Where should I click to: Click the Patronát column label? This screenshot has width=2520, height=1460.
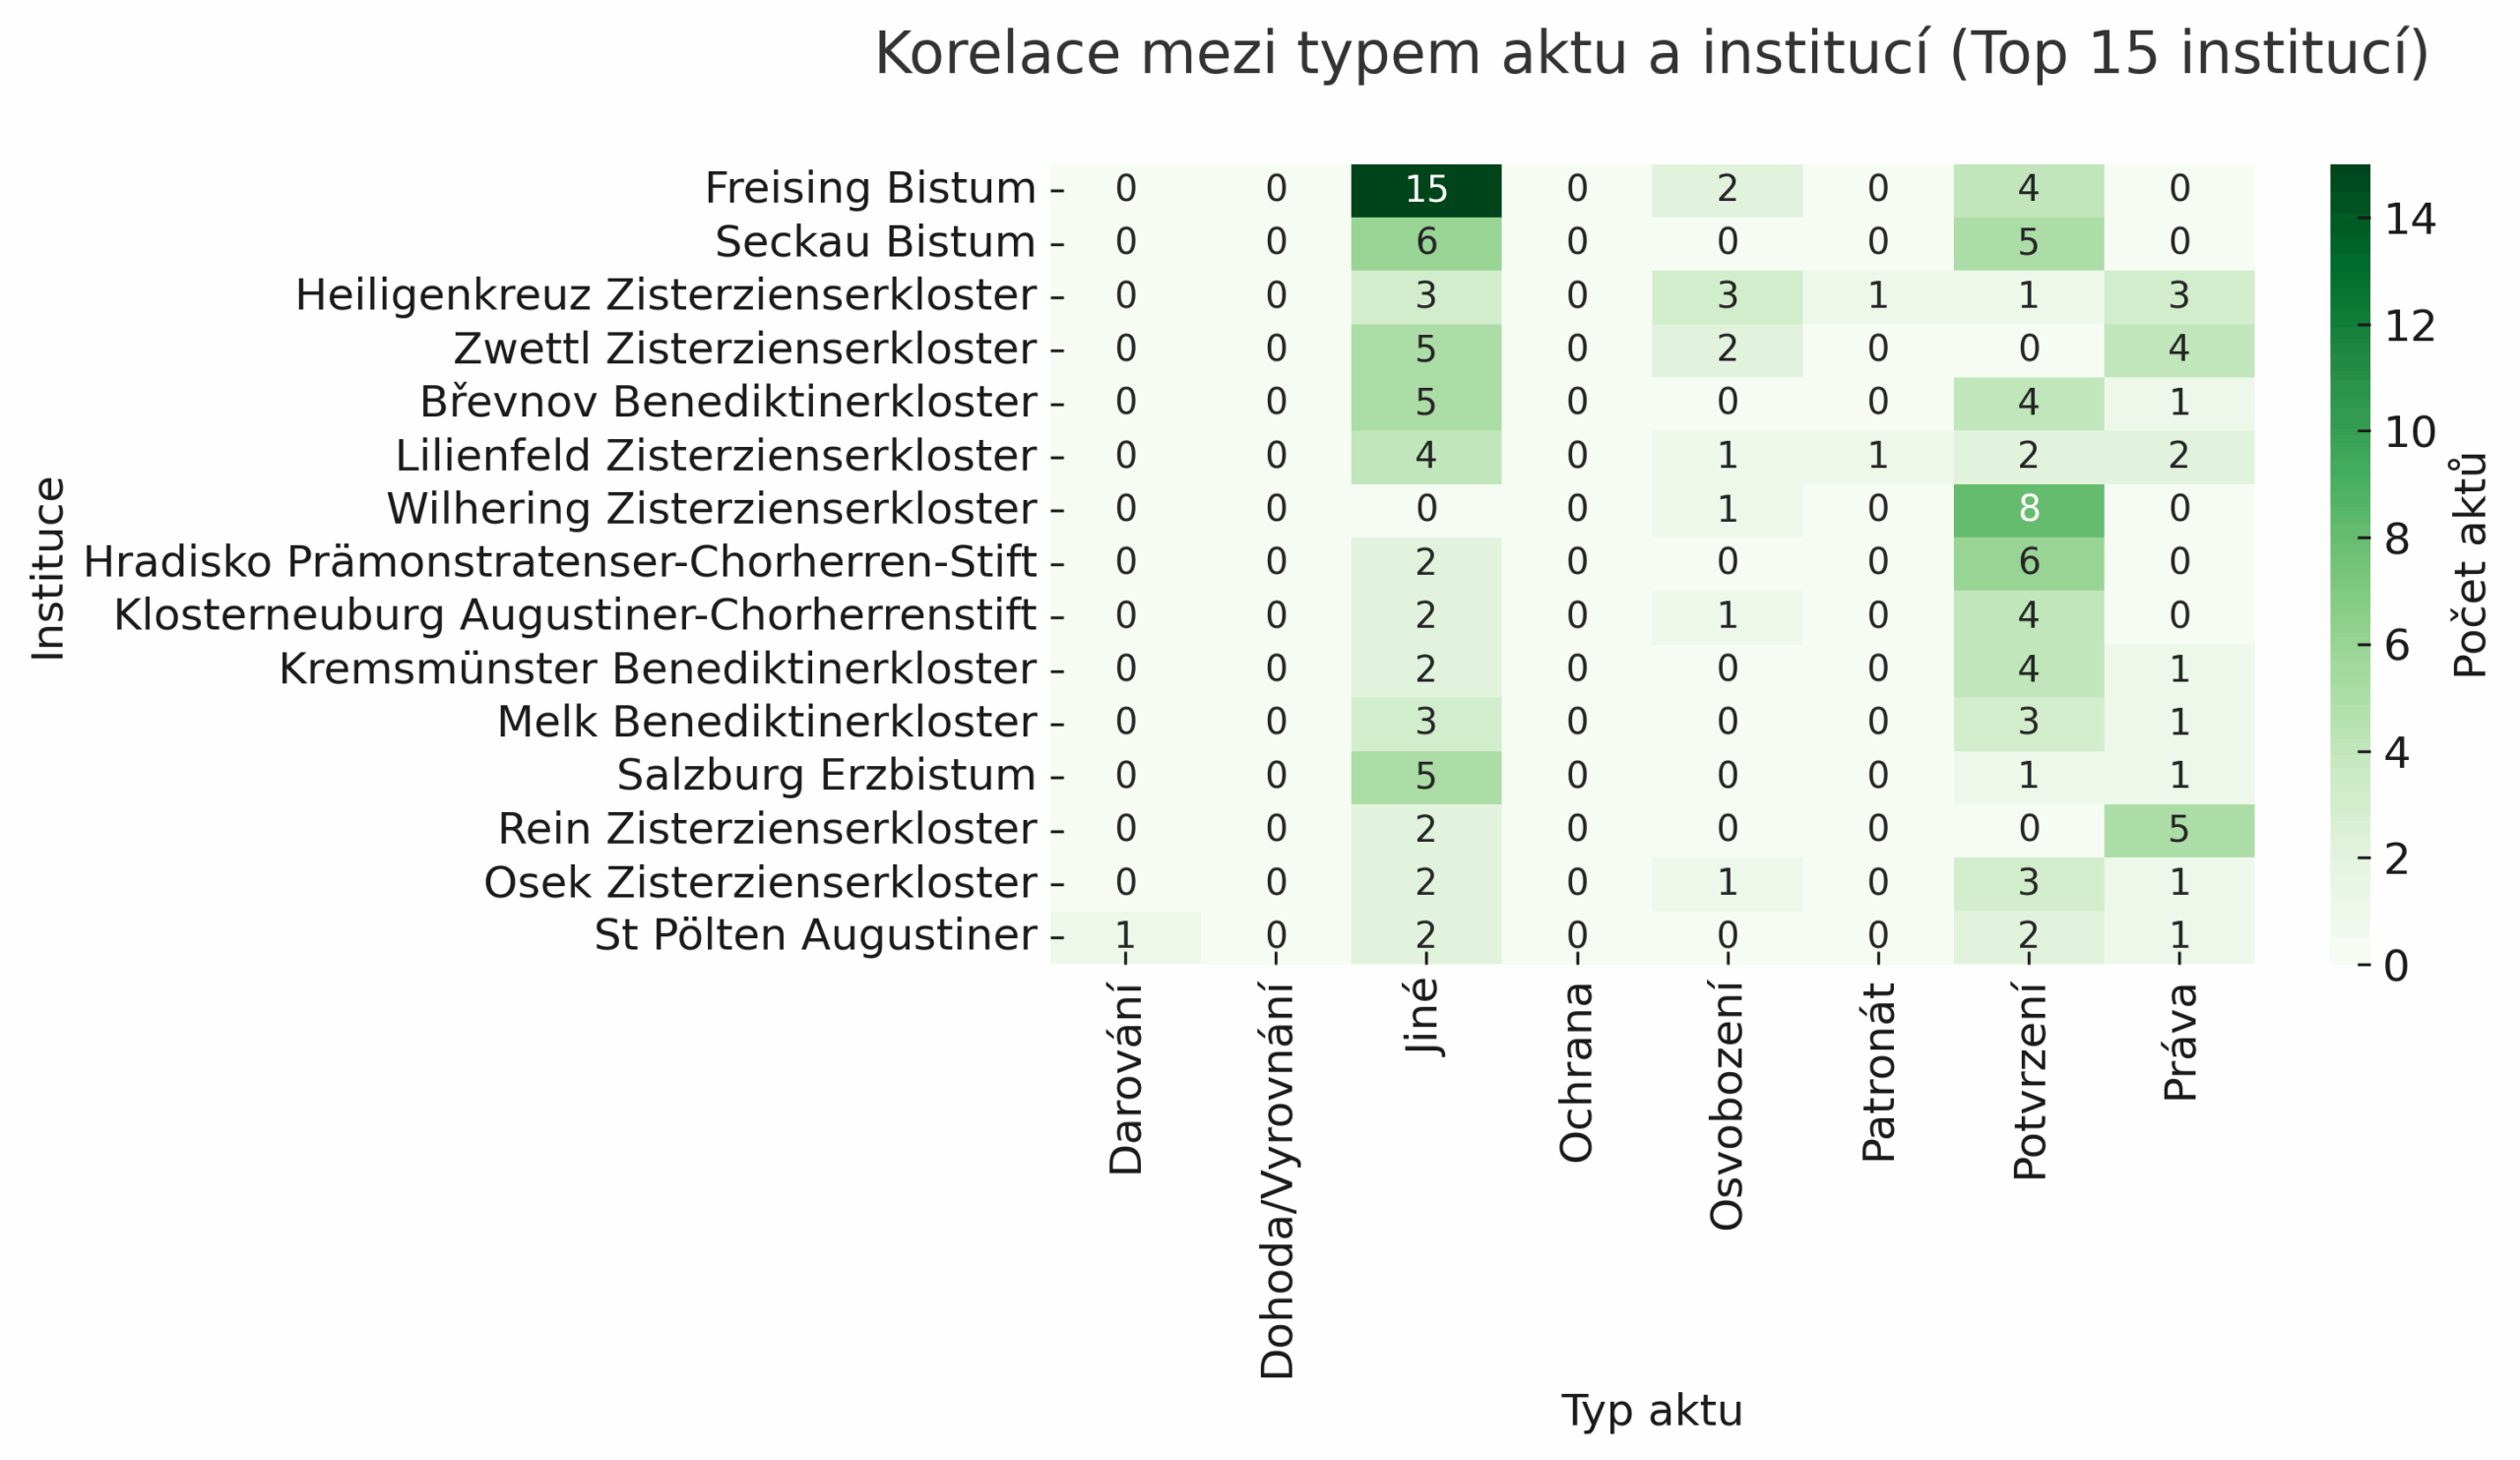tap(1878, 1072)
